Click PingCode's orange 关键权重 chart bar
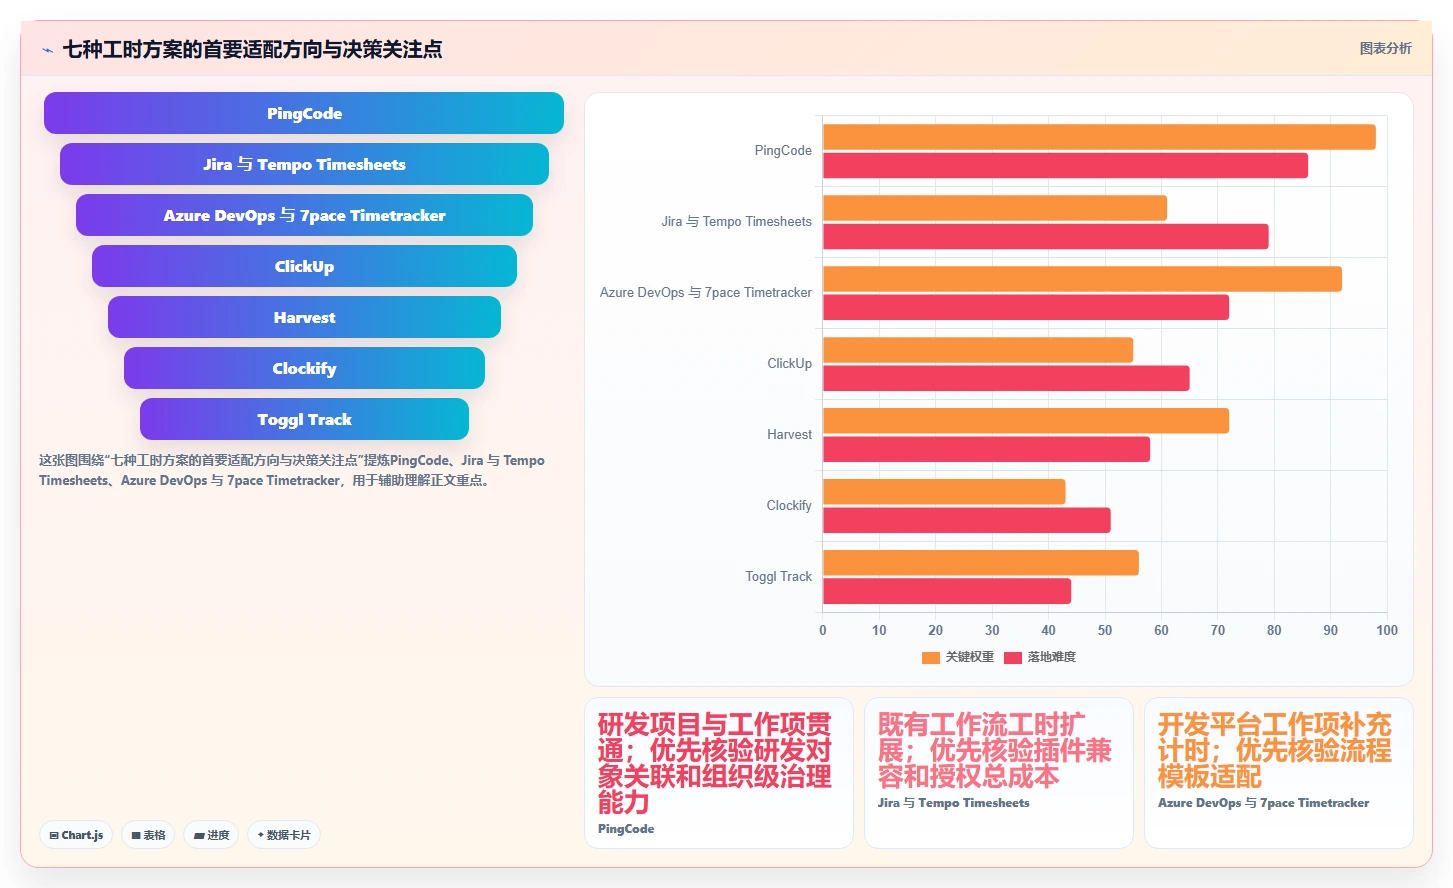 pyautogui.click(x=1099, y=137)
